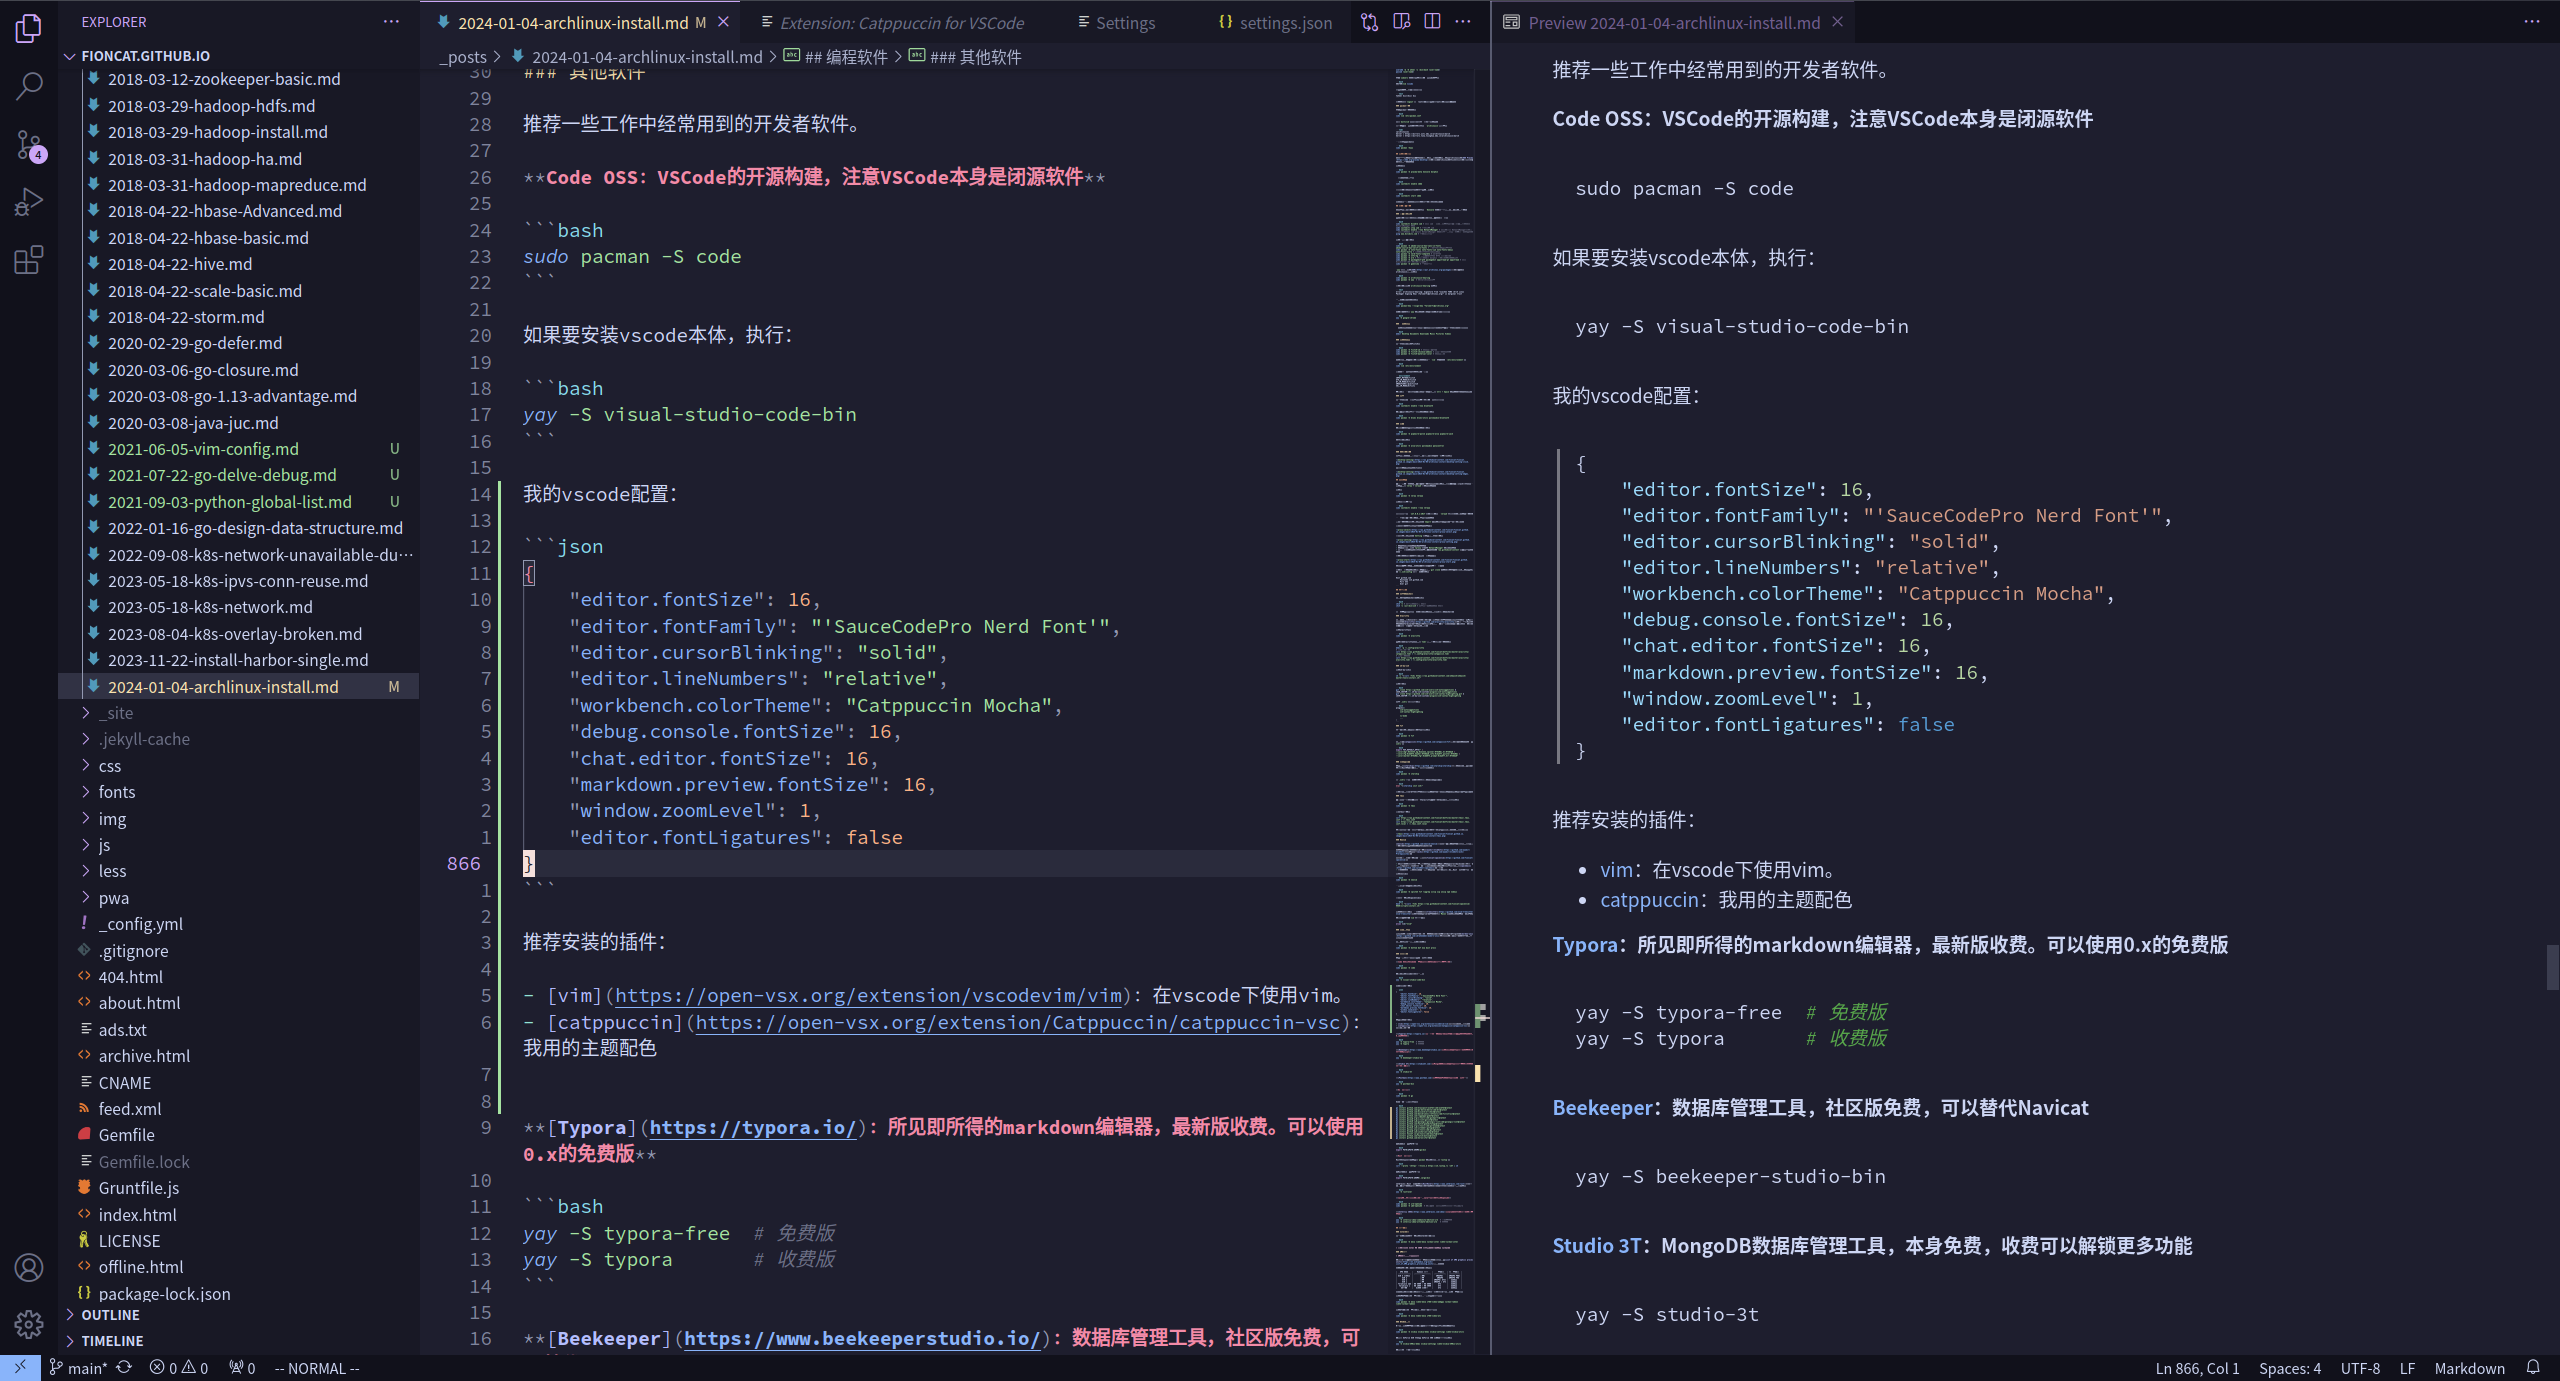This screenshot has width=2560, height=1381.
Task: Click the Open Changes icon in editor toolbar
Action: click(x=1370, y=22)
